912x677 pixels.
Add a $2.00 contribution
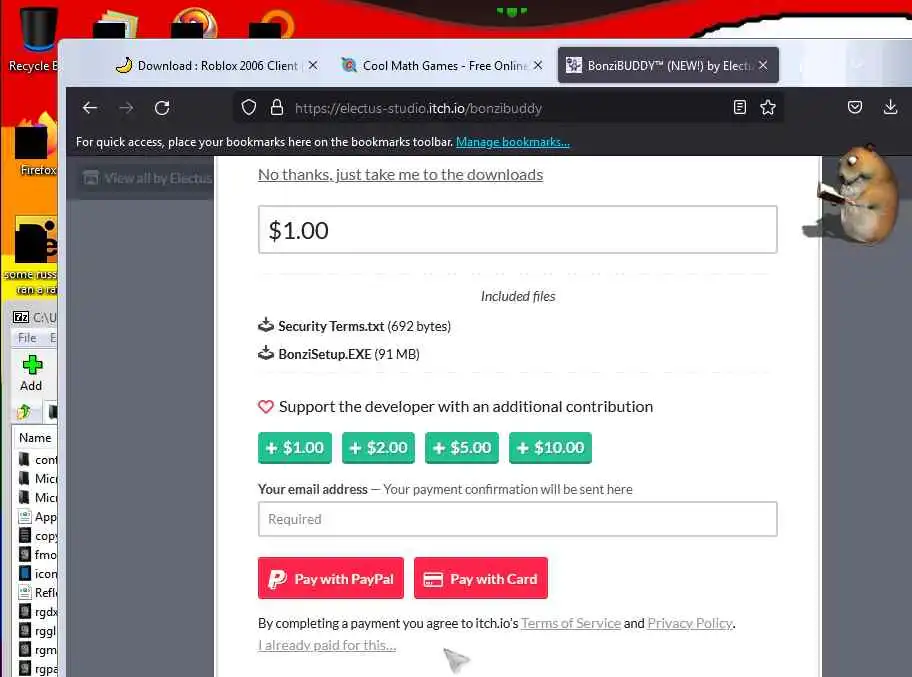coord(379,448)
